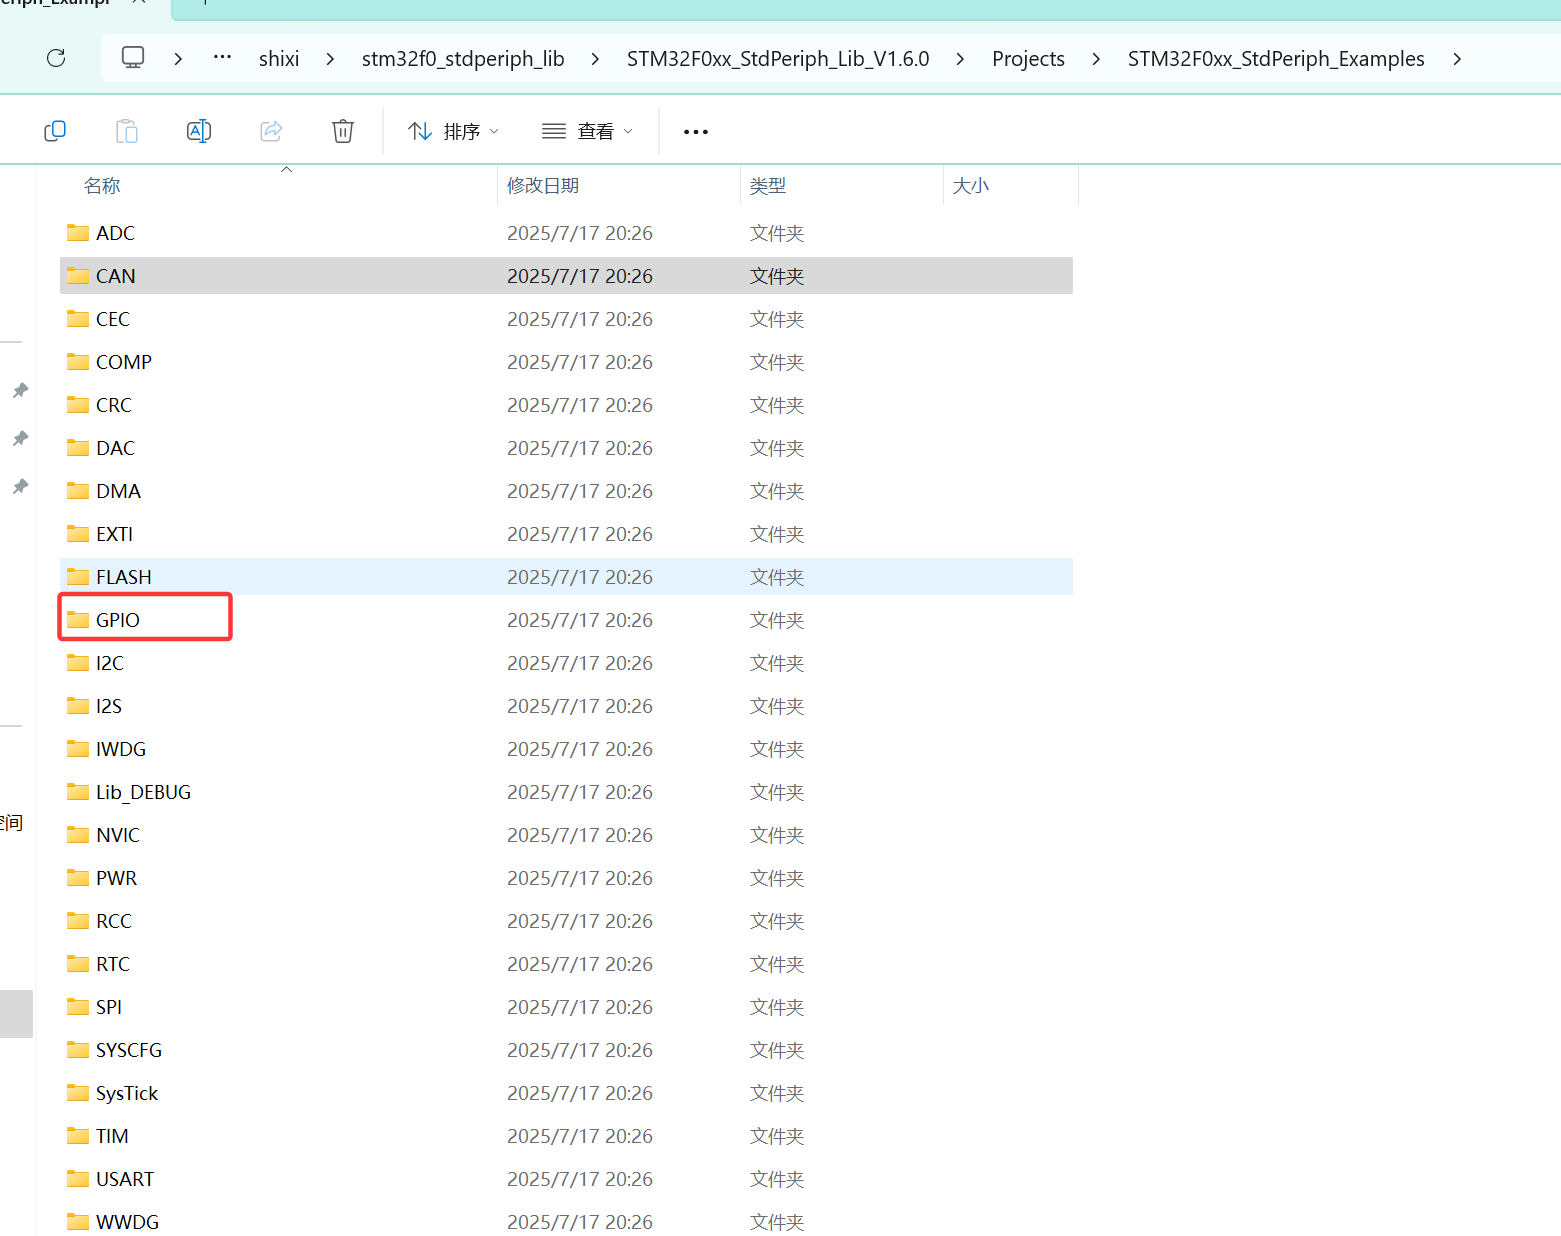The height and width of the screenshot is (1236, 1561).
Task: Click the Refresh icon in the address bar
Action: pos(56,58)
